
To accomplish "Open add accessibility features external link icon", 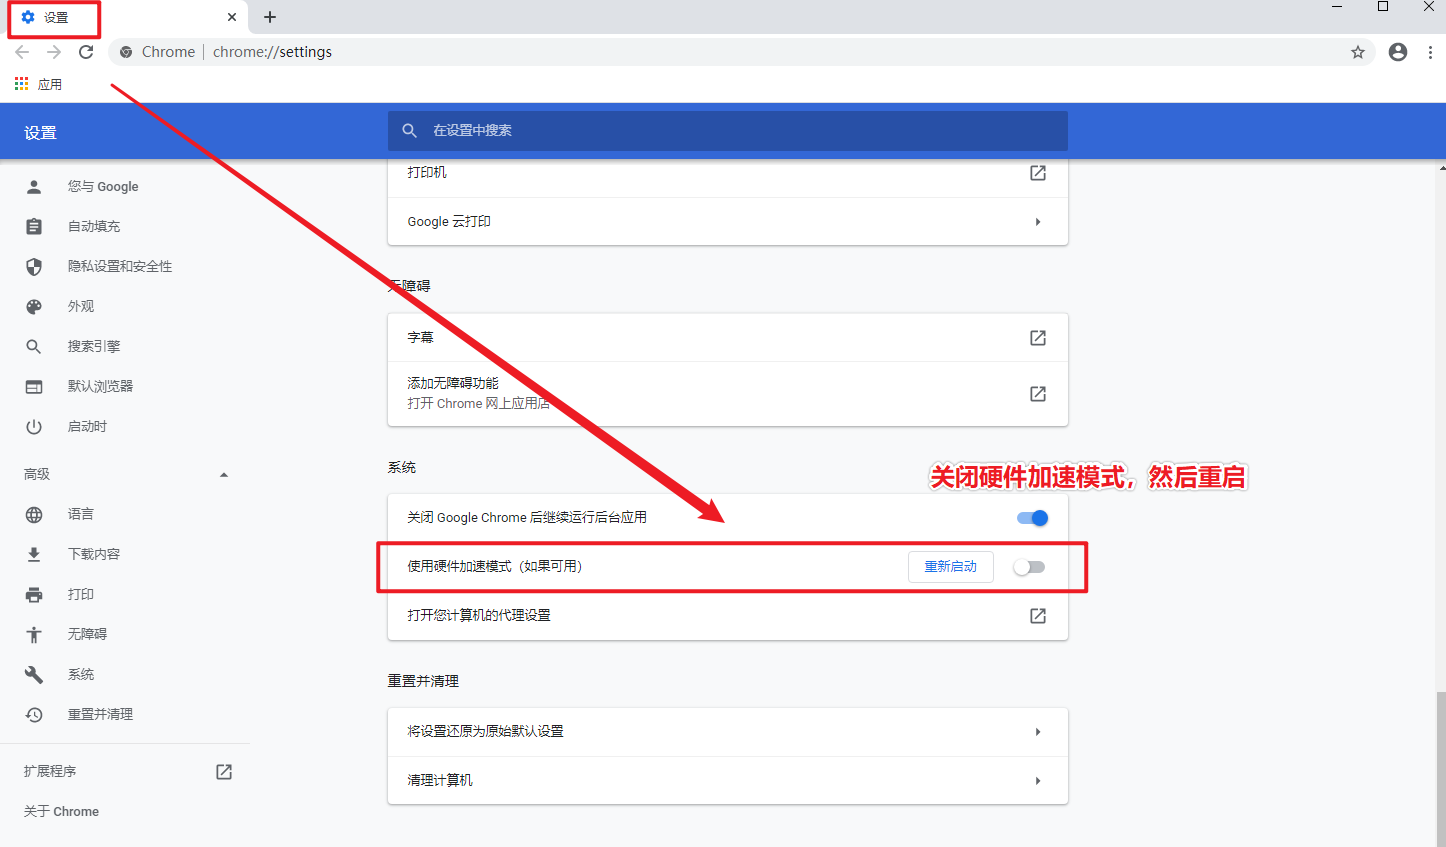I will click(1038, 394).
